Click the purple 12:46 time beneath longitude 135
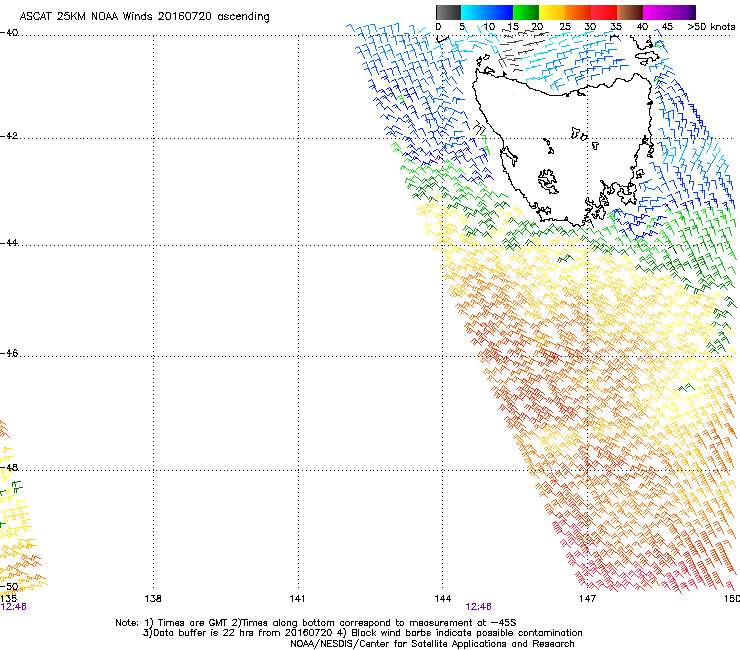 (x=13, y=607)
